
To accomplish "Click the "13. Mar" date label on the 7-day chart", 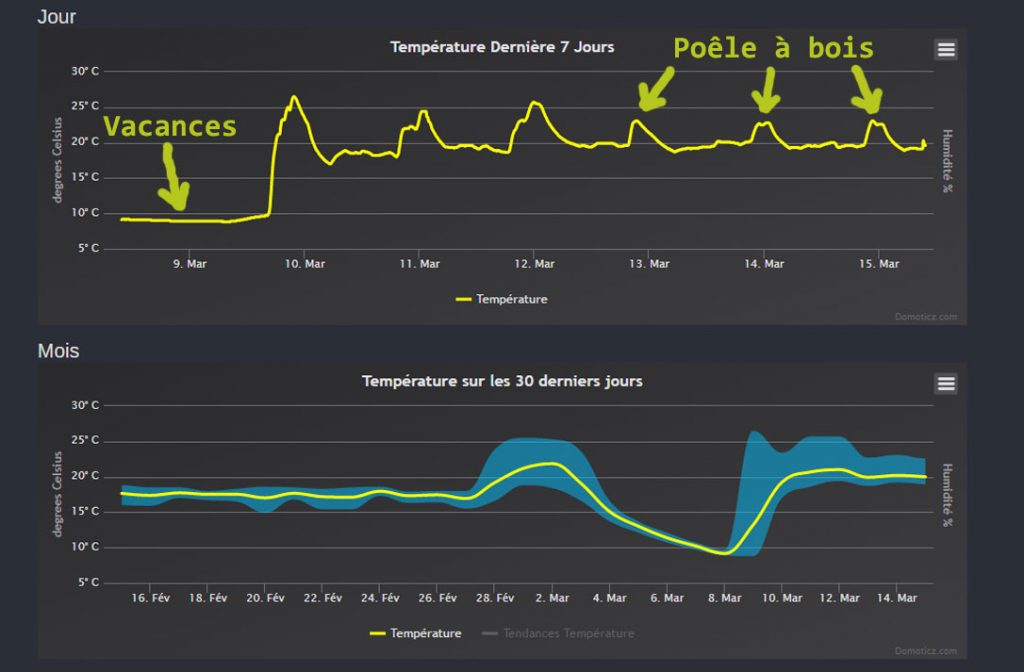I will (649, 264).
